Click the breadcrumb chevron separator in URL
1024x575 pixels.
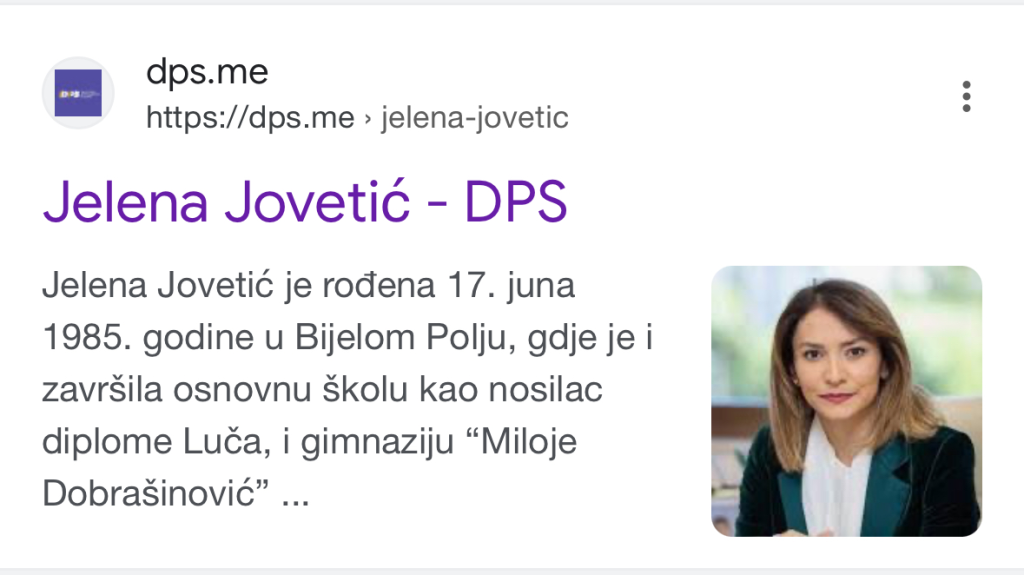[x=368, y=119]
